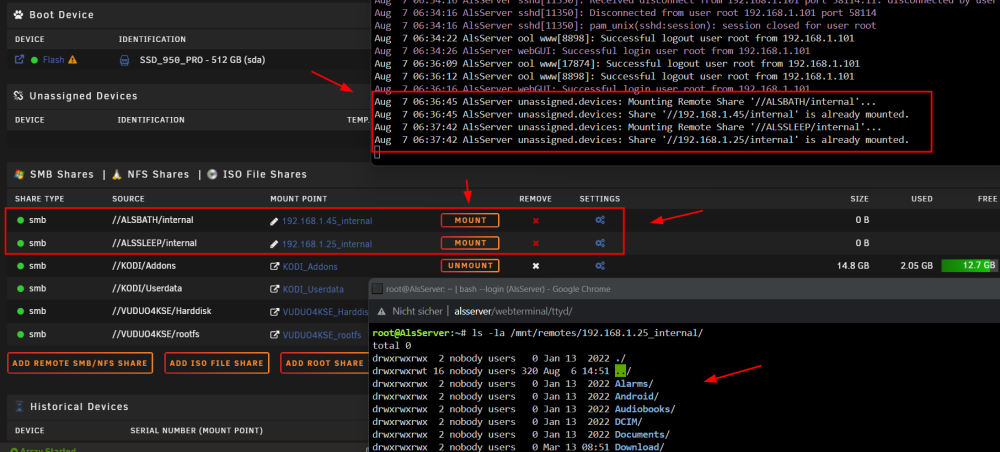Click the paw icon beside Boot Device
1000x452 pixels.
point(19,15)
